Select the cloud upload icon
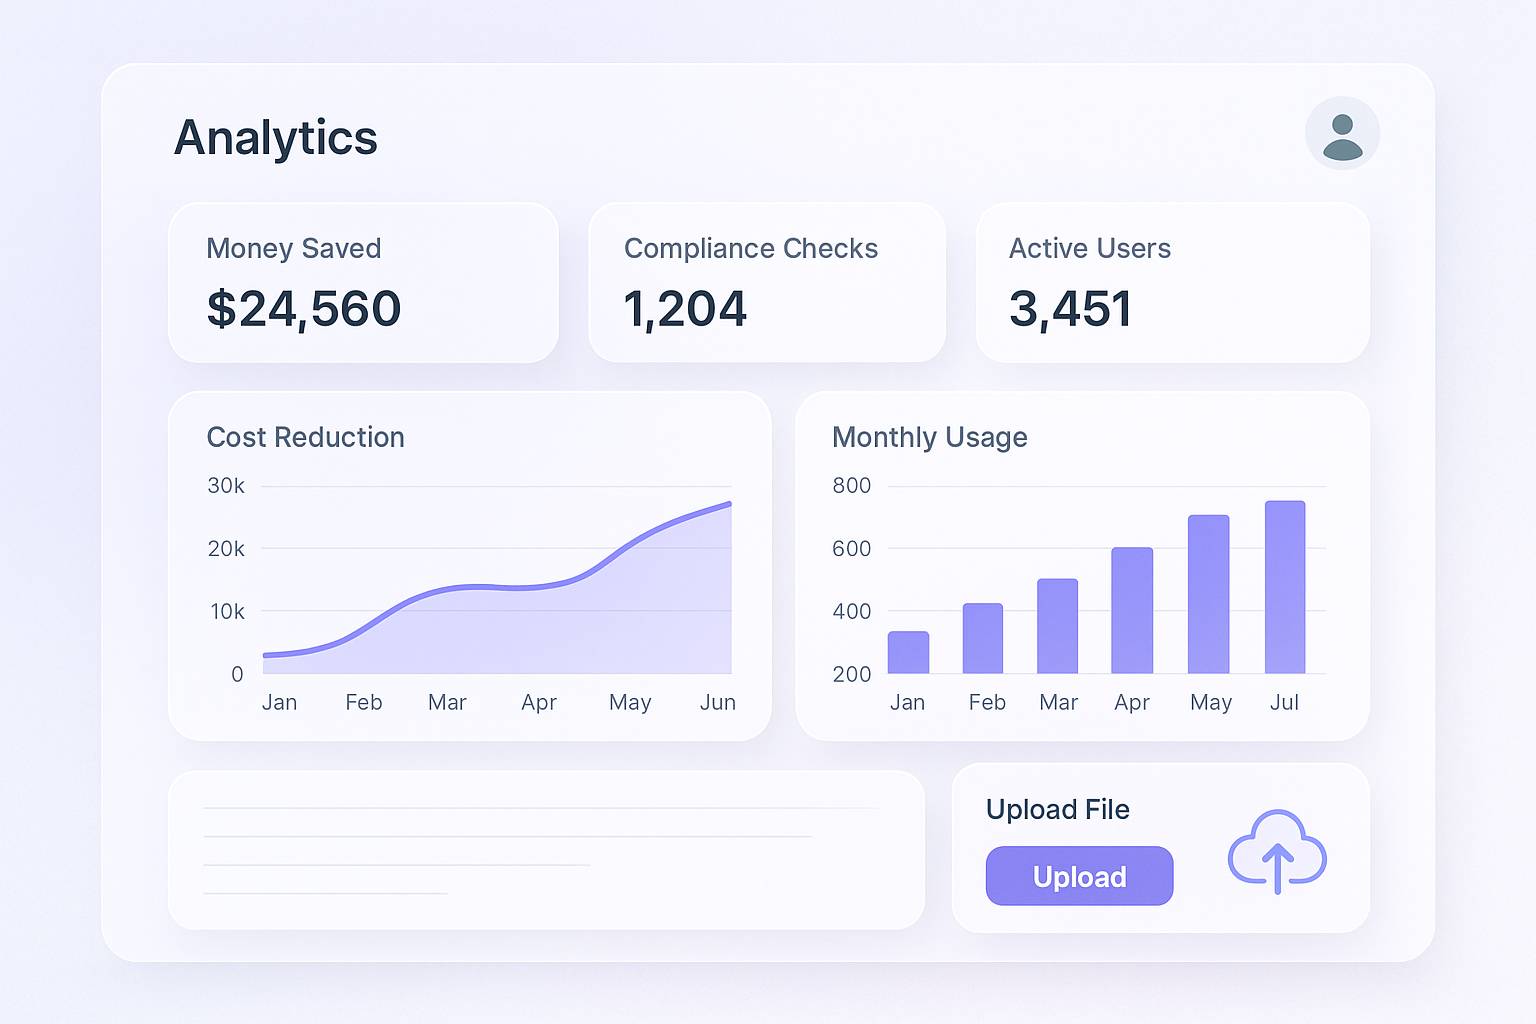The height and width of the screenshot is (1024, 1536). click(x=1277, y=852)
